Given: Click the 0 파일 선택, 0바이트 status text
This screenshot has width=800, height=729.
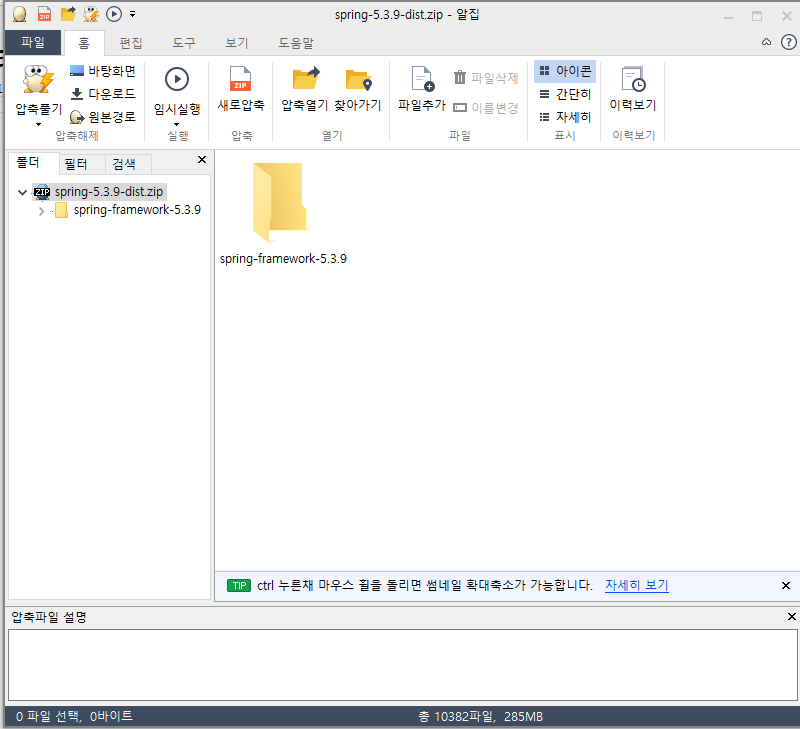Looking at the screenshot, I should pos(74,716).
